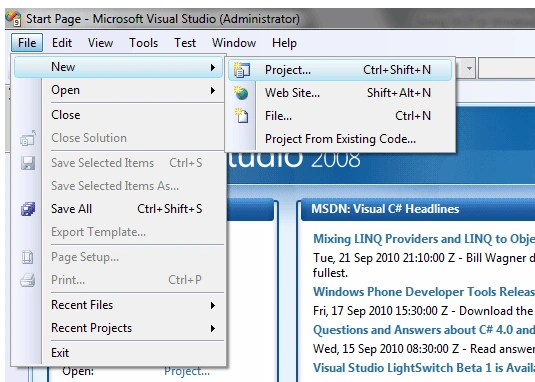
Task: Click the New File document icon
Action: click(x=242, y=116)
